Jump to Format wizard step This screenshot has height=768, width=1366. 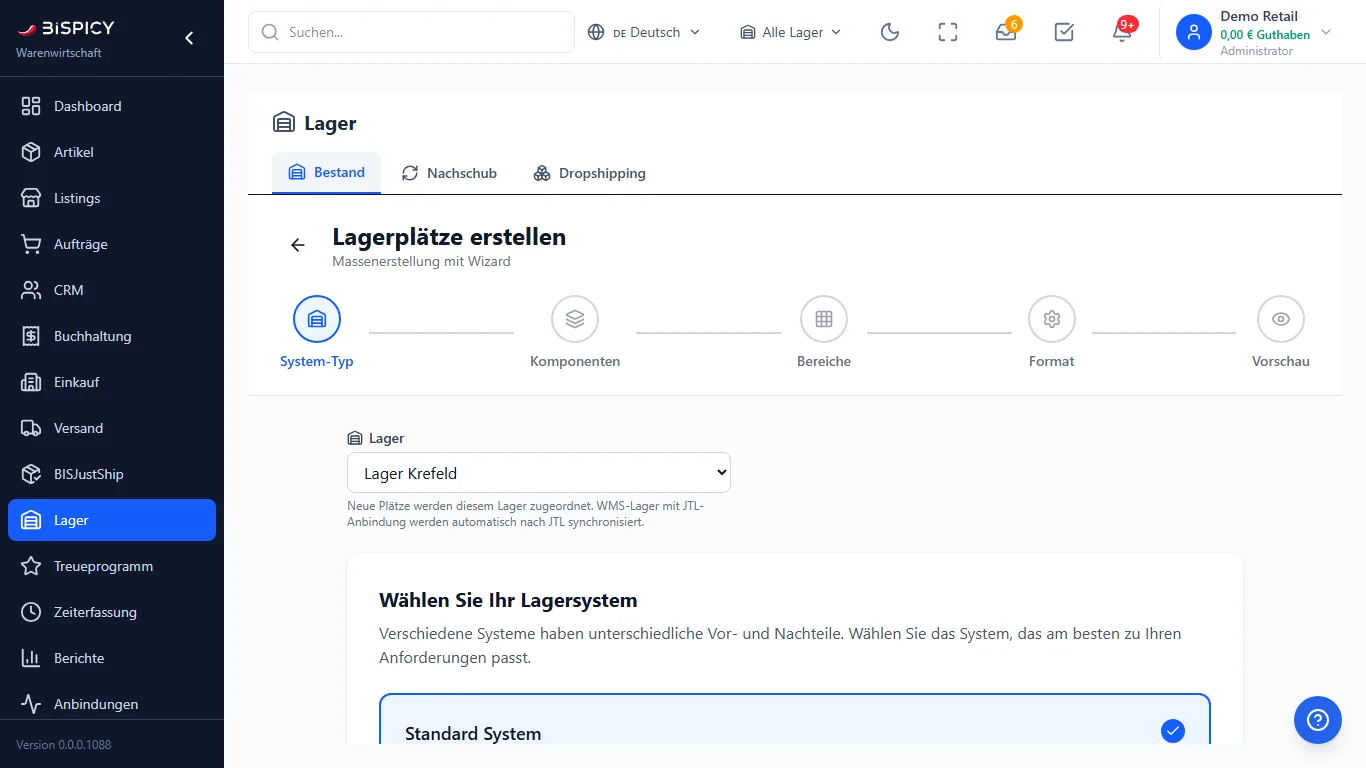pyautogui.click(x=1052, y=333)
